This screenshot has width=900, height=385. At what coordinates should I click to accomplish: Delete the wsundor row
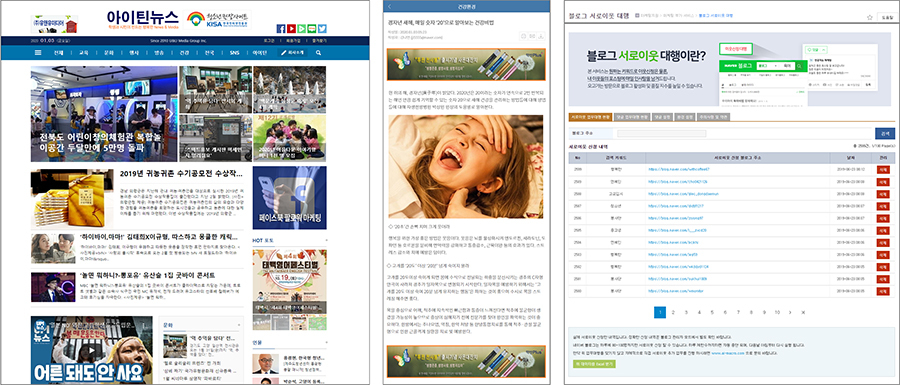pyautogui.click(x=883, y=291)
